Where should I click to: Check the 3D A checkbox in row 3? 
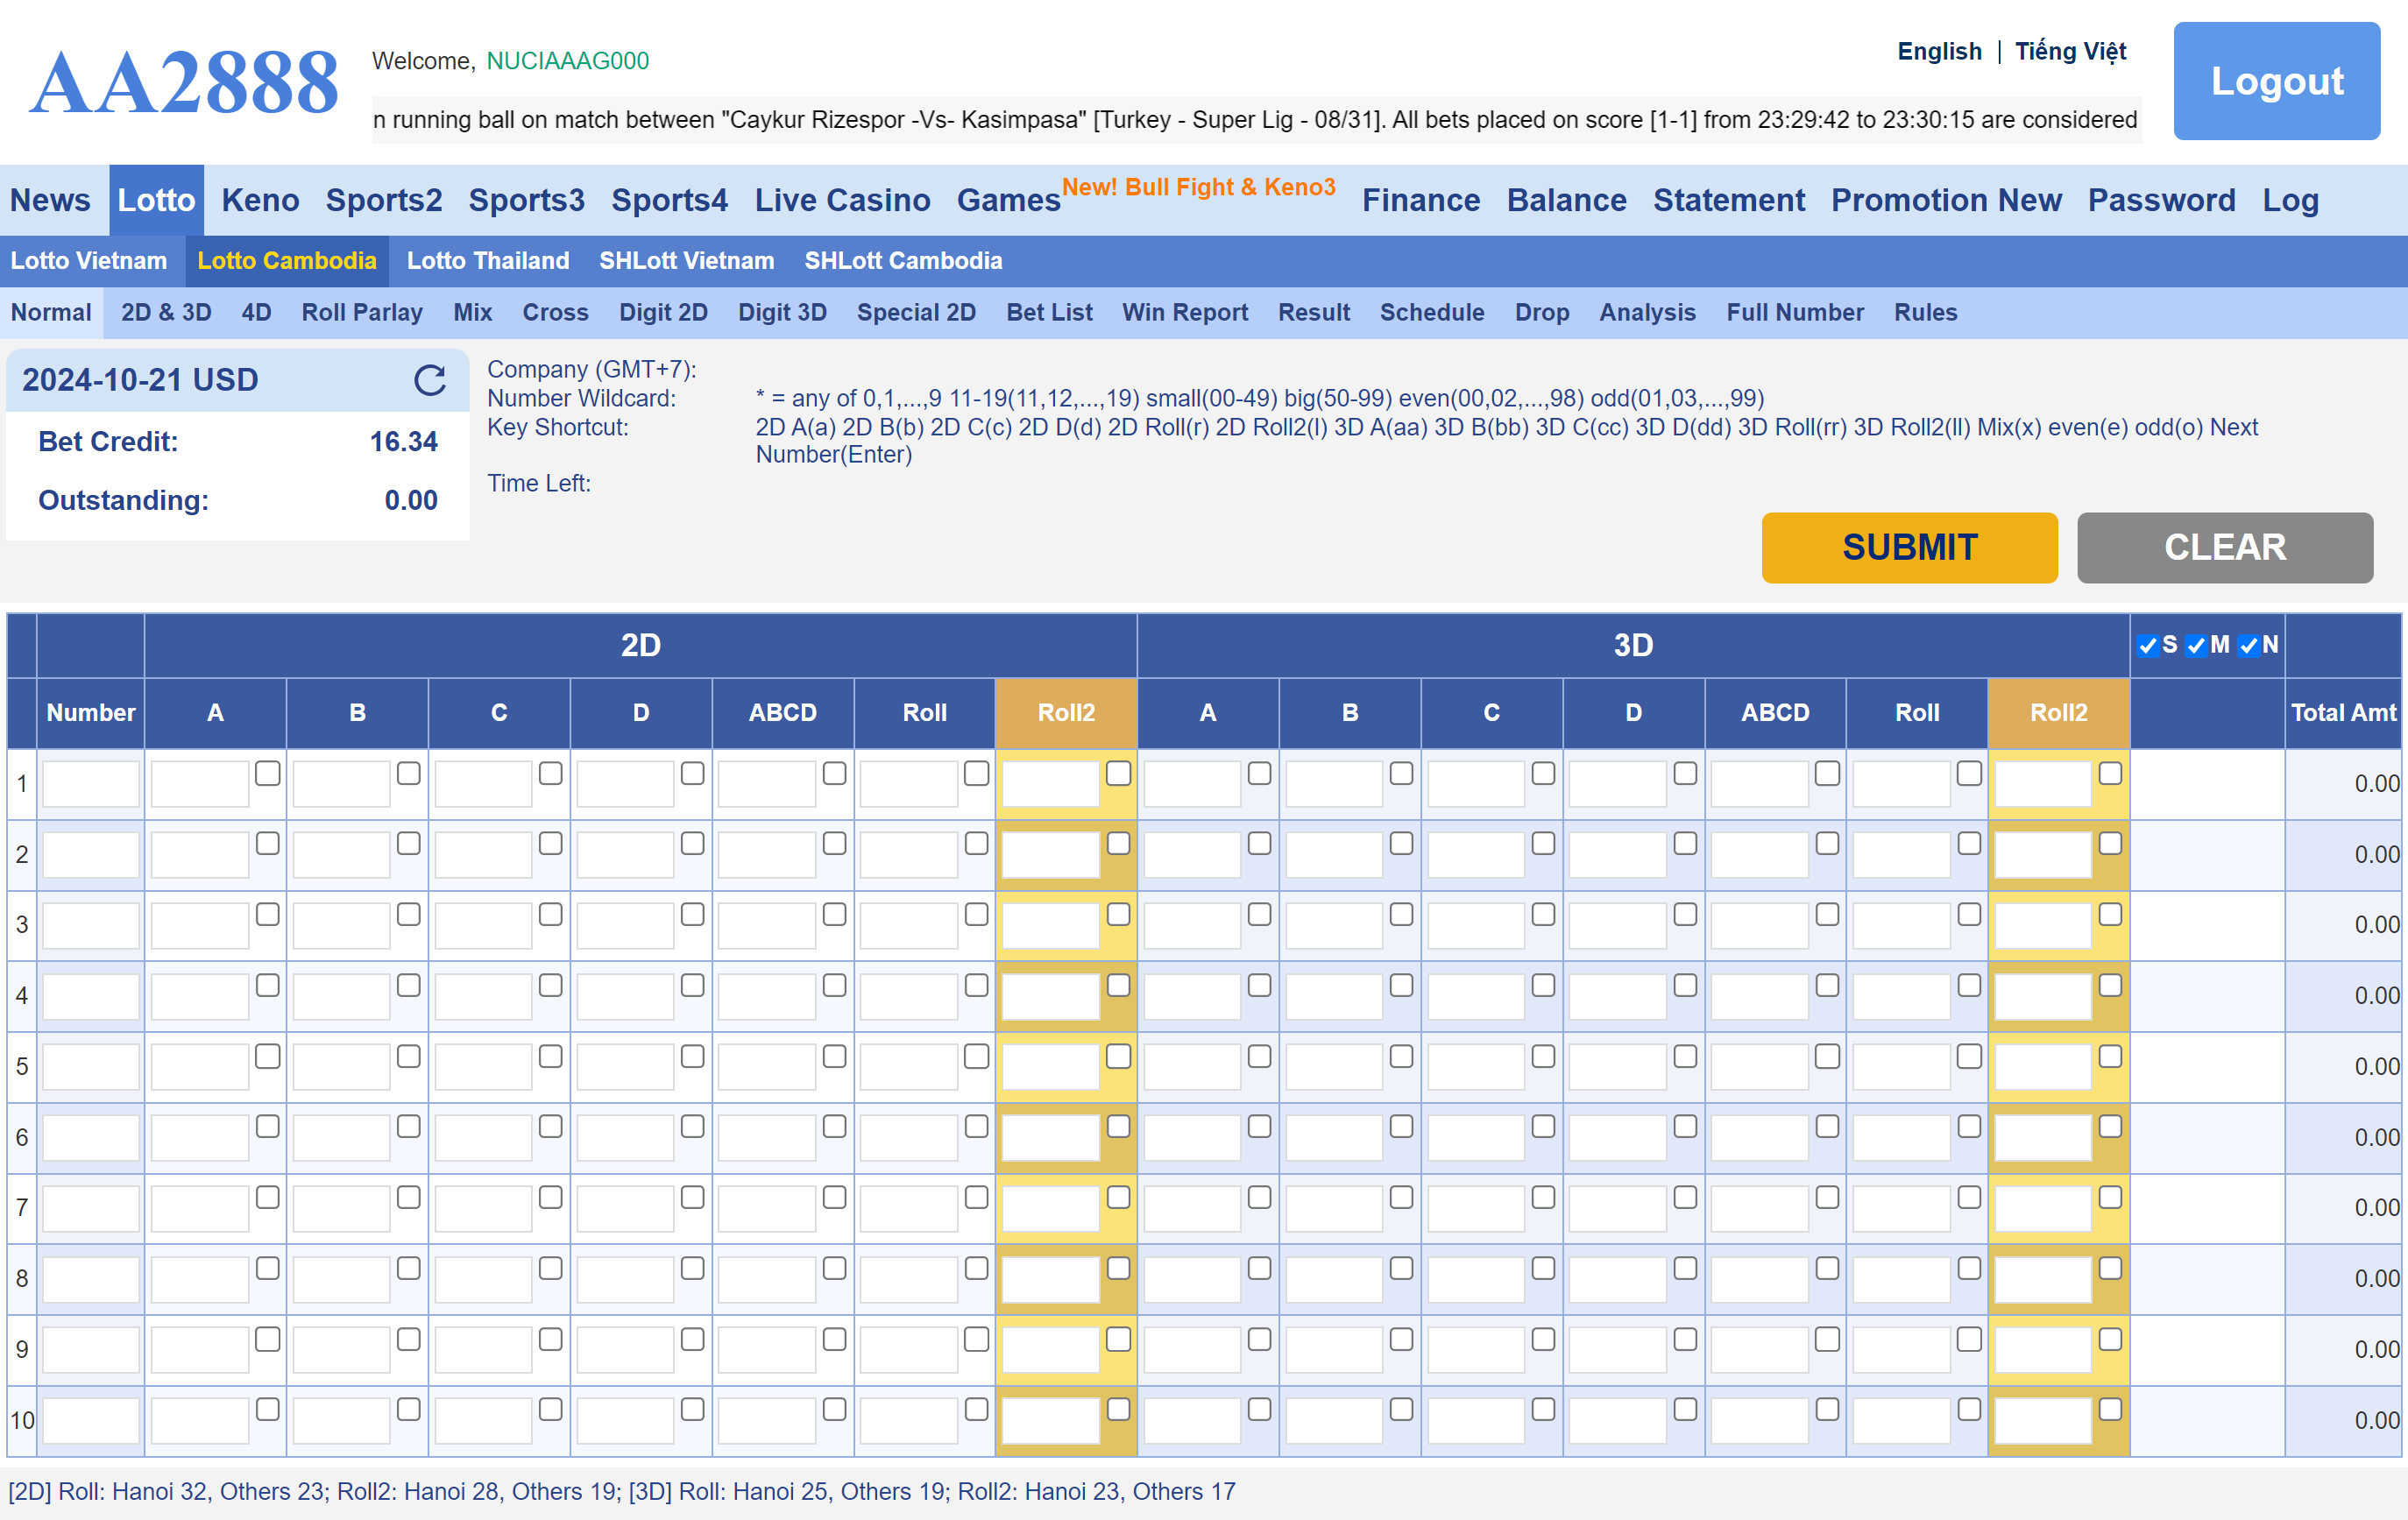pos(1259,914)
